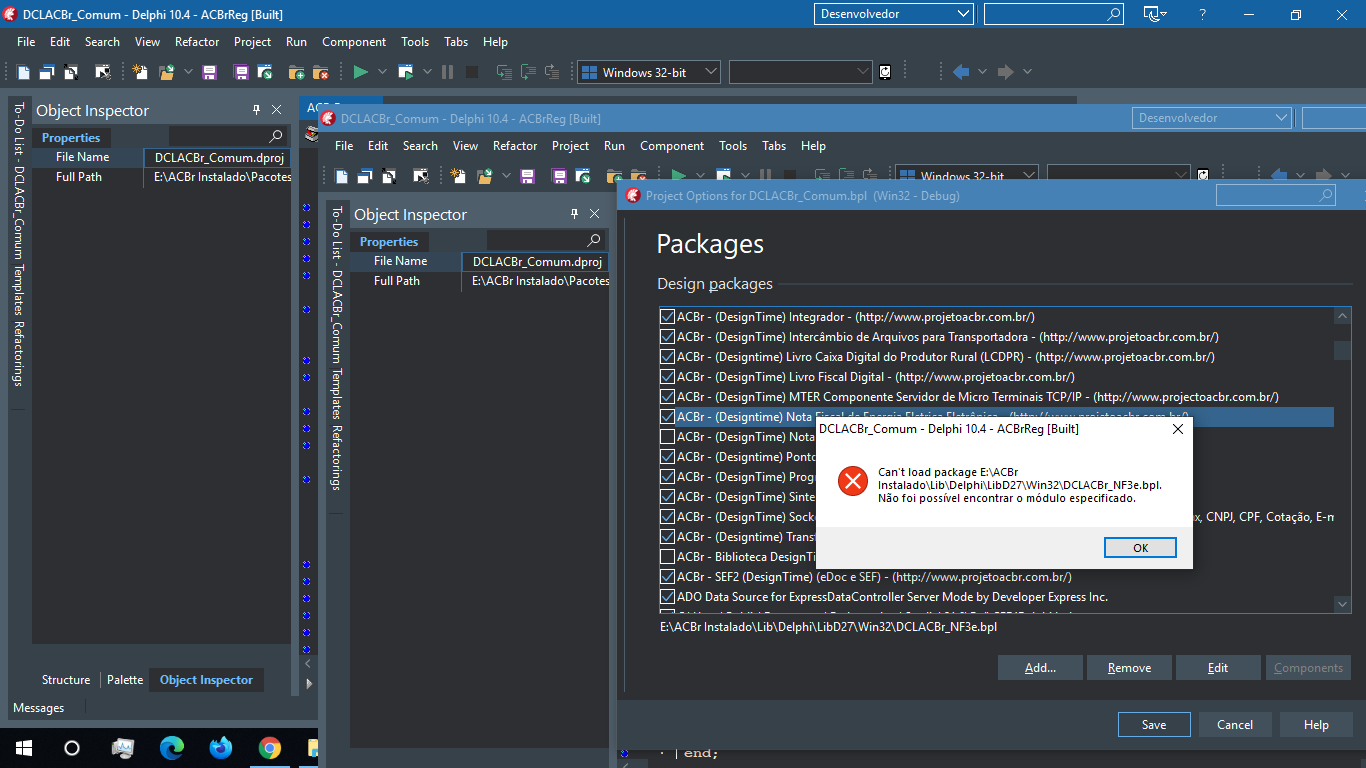1366x768 pixels.
Task: Click Open folder icon in outer top toolbar
Action: 167,72
